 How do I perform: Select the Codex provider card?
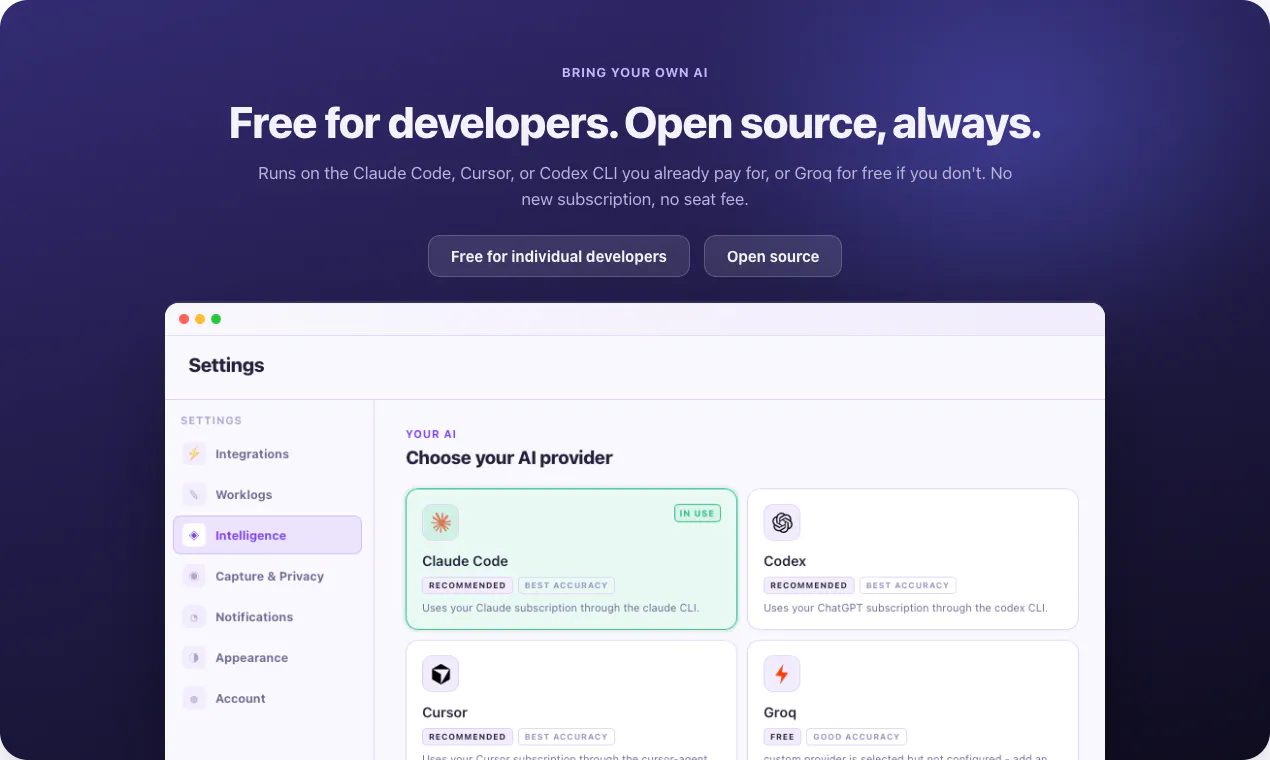pyautogui.click(x=913, y=559)
